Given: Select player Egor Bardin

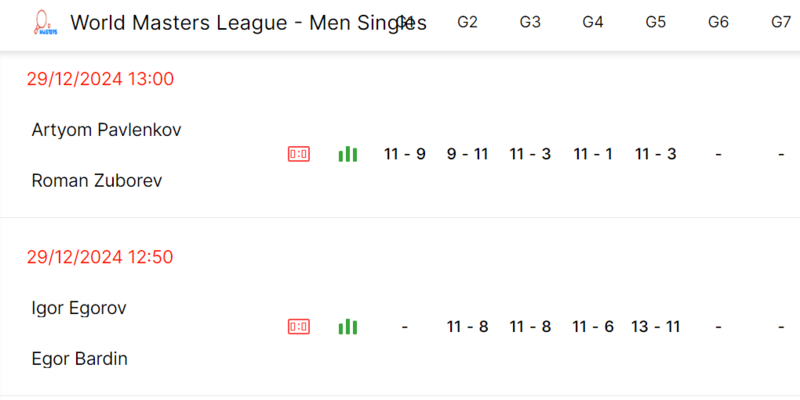Looking at the screenshot, I should 80,359.
